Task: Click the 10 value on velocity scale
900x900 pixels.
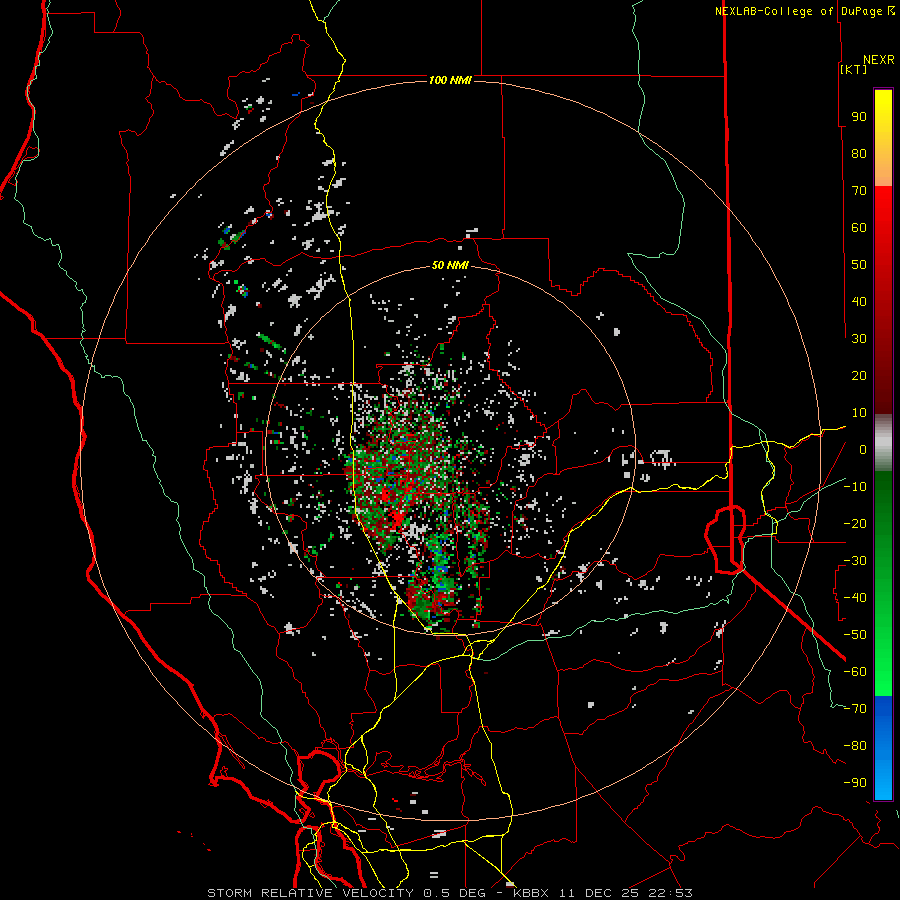Action: [x=859, y=413]
